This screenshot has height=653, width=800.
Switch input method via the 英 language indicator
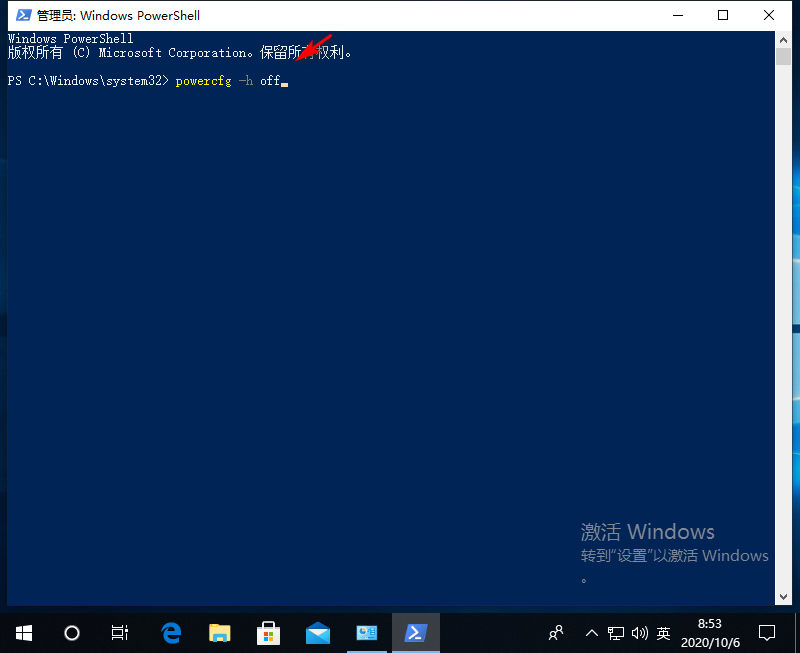(663, 633)
